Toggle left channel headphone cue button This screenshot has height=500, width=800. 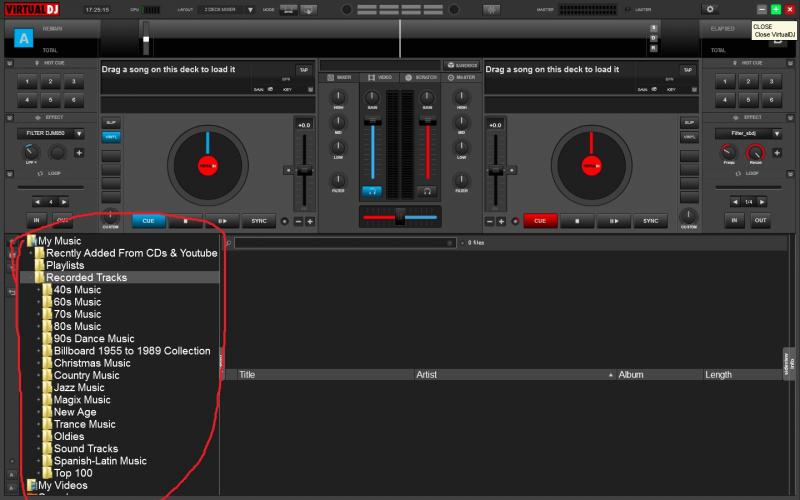coord(372,191)
